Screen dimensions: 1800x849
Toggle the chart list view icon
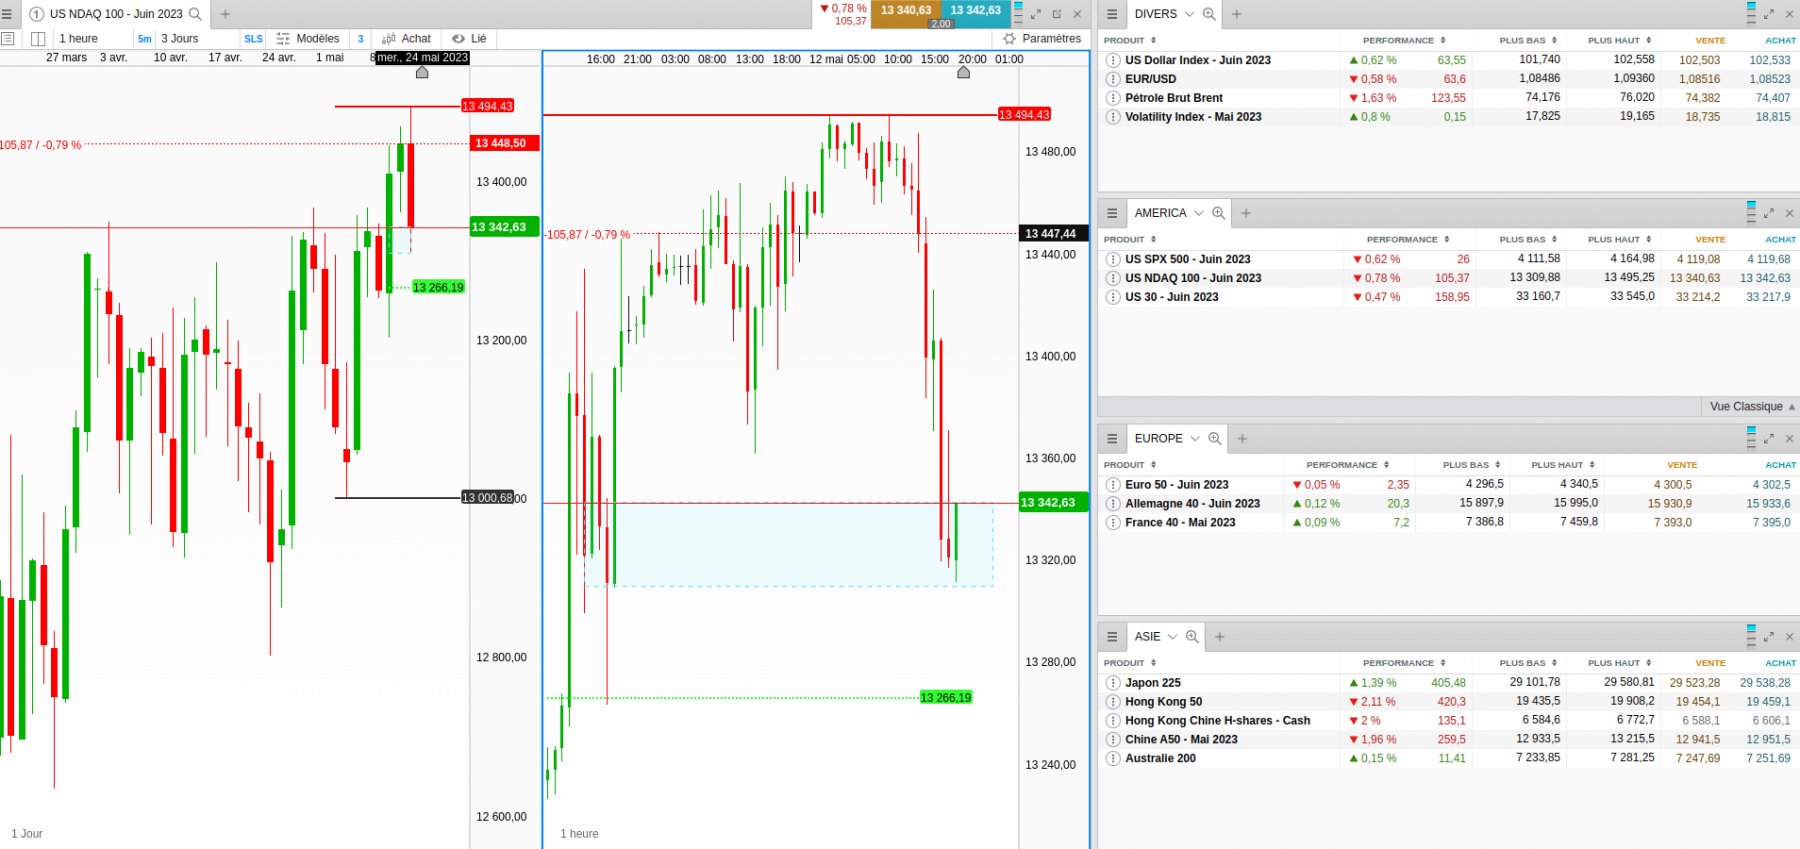coord(8,39)
